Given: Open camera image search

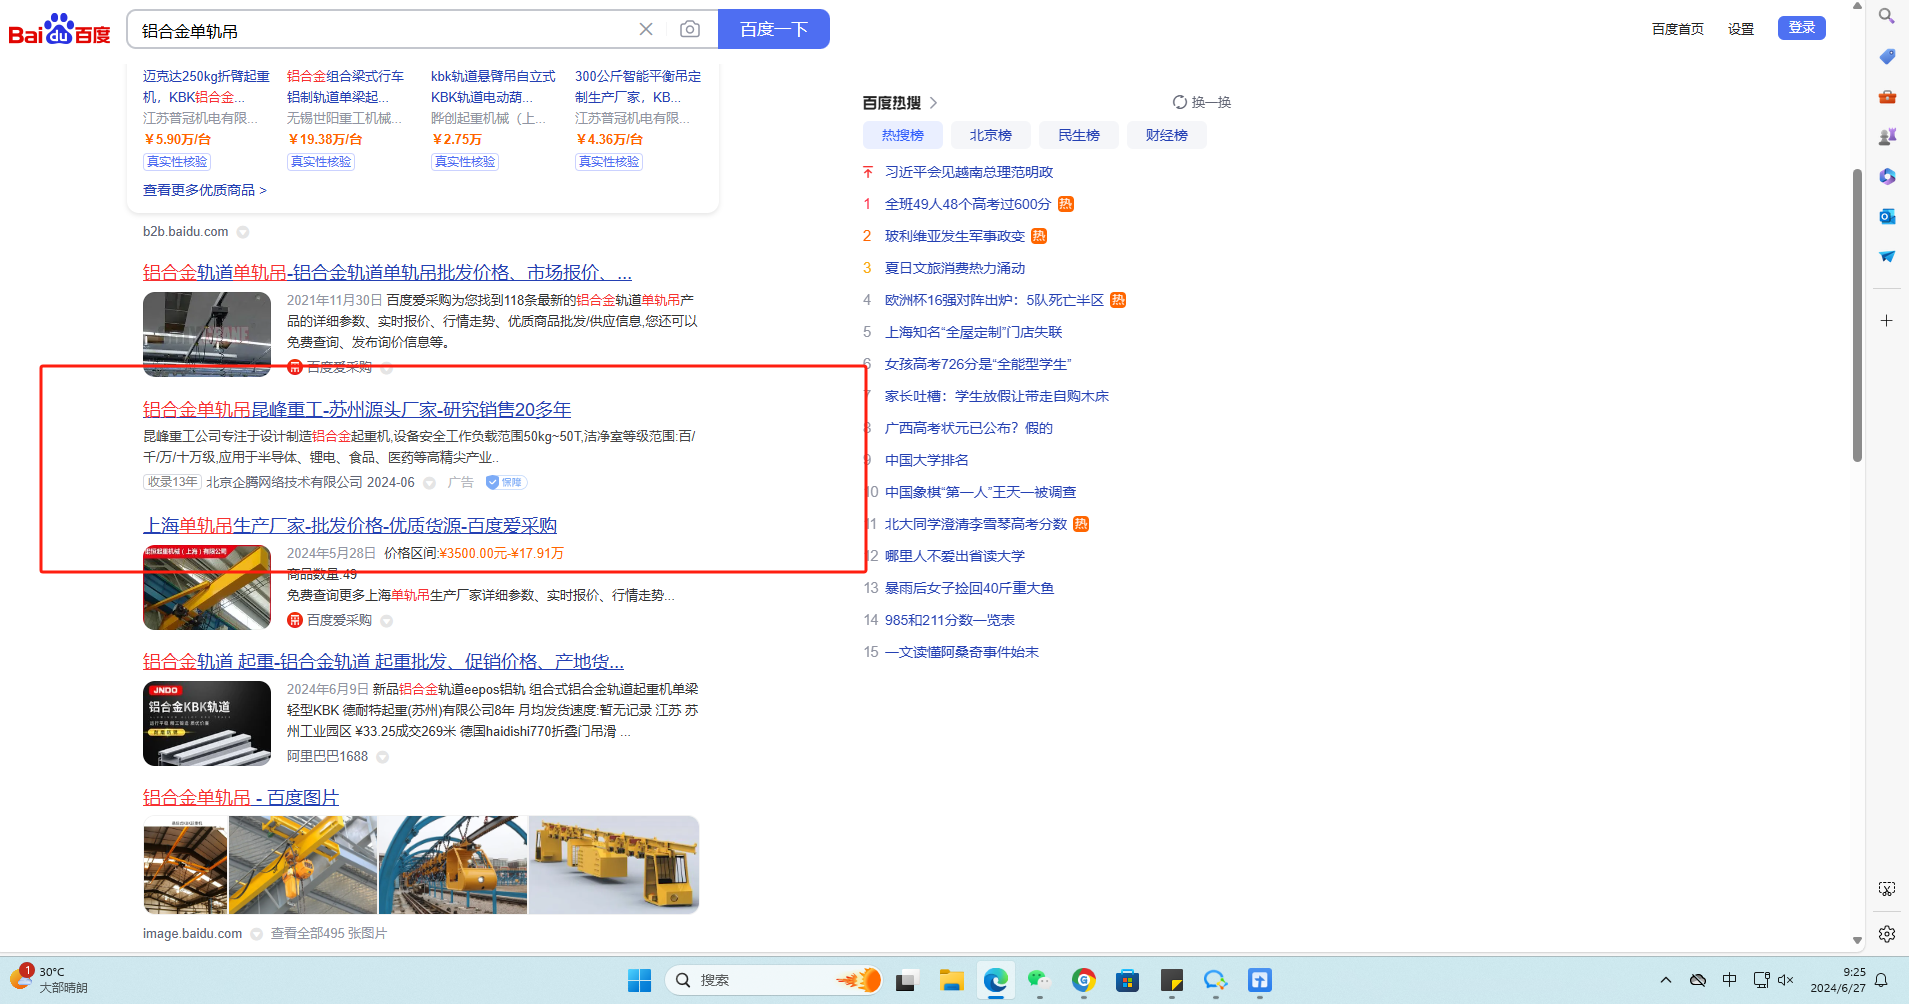Looking at the screenshot, I should point(690,29).
